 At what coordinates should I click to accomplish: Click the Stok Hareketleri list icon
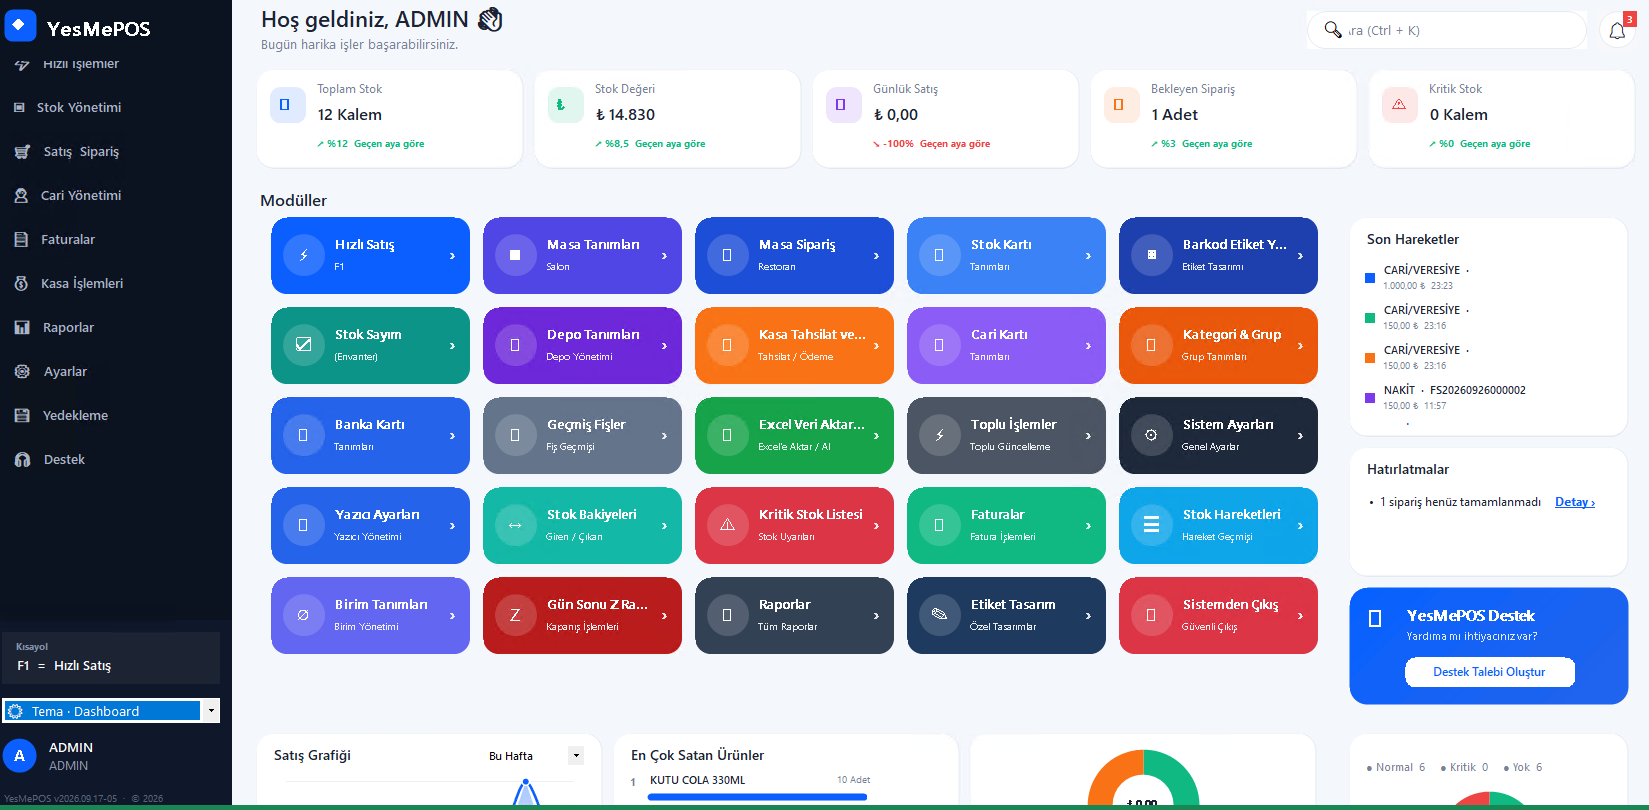point(1151,526)
